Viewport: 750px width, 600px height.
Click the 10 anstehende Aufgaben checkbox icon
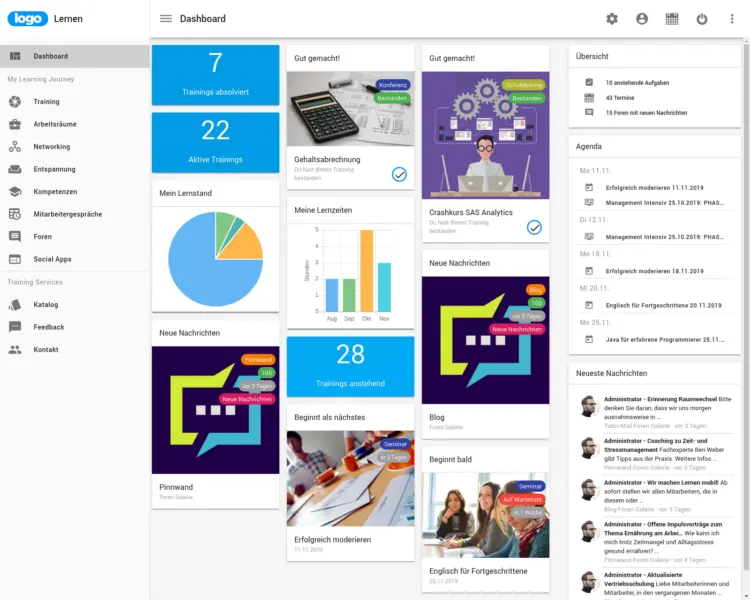click(589, 82)
